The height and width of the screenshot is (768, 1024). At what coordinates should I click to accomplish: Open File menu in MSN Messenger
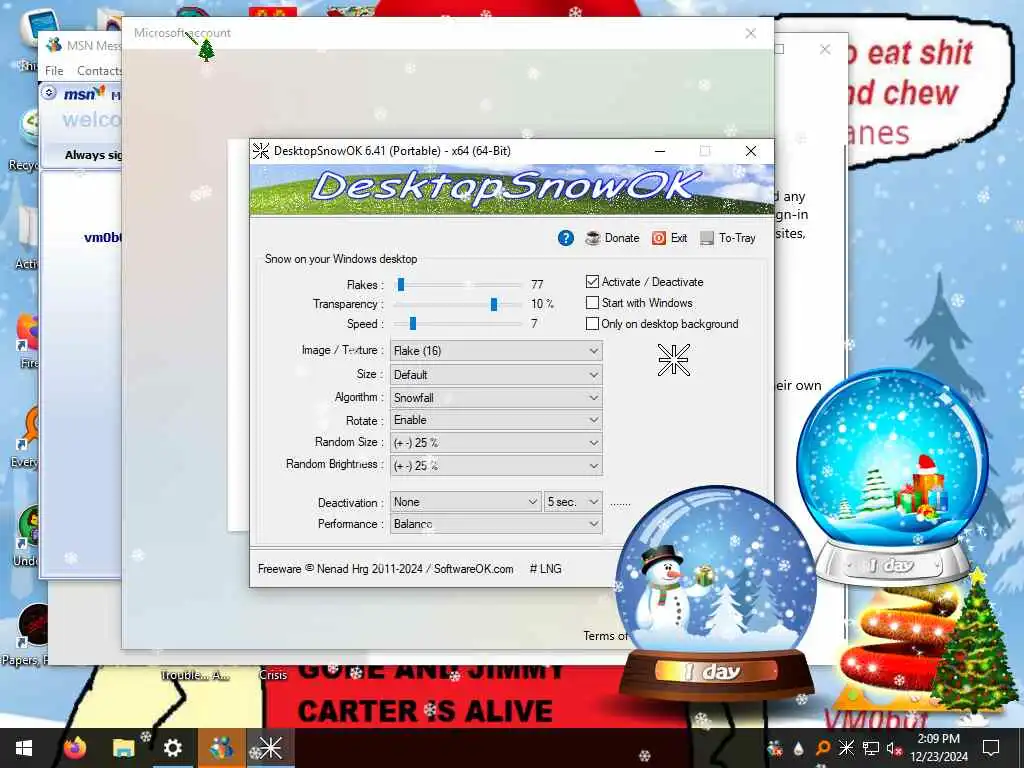[x=54, y=71]
